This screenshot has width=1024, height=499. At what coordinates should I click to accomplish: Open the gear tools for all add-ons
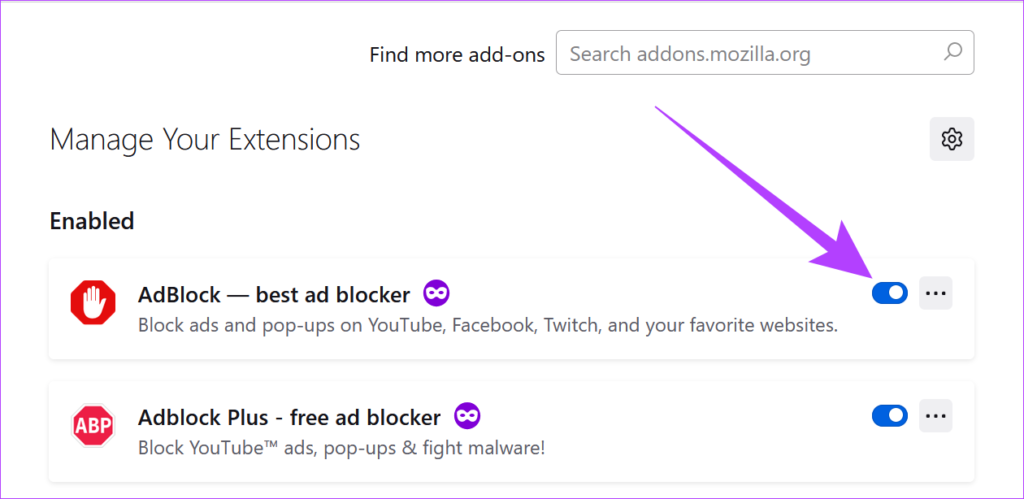click(x=952, y=138)
